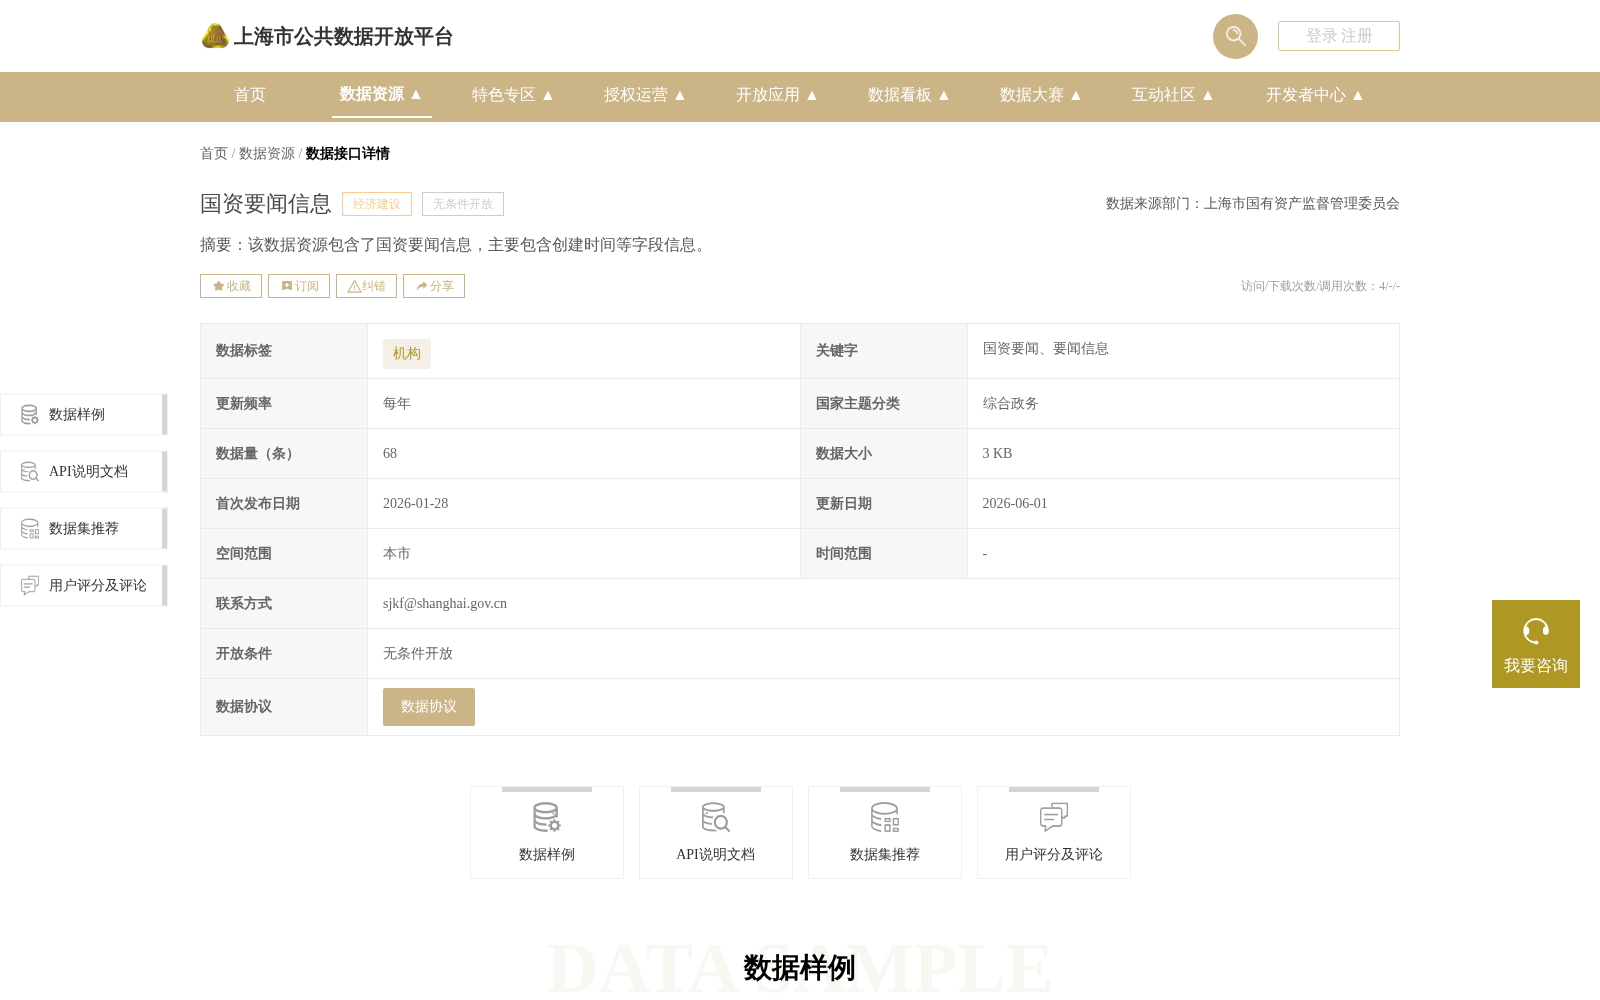Image resolution: width=1600 pixels, height=1000 pixels.
Task: Click the 国资要闻信息 dataset title
Action: tap(266, 204)
